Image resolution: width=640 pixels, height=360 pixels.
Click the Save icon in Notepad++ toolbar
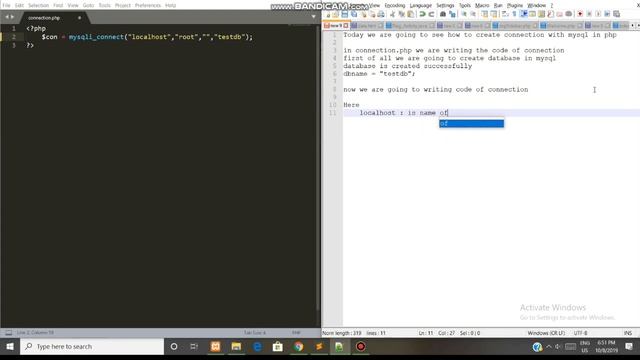[345, 14]
